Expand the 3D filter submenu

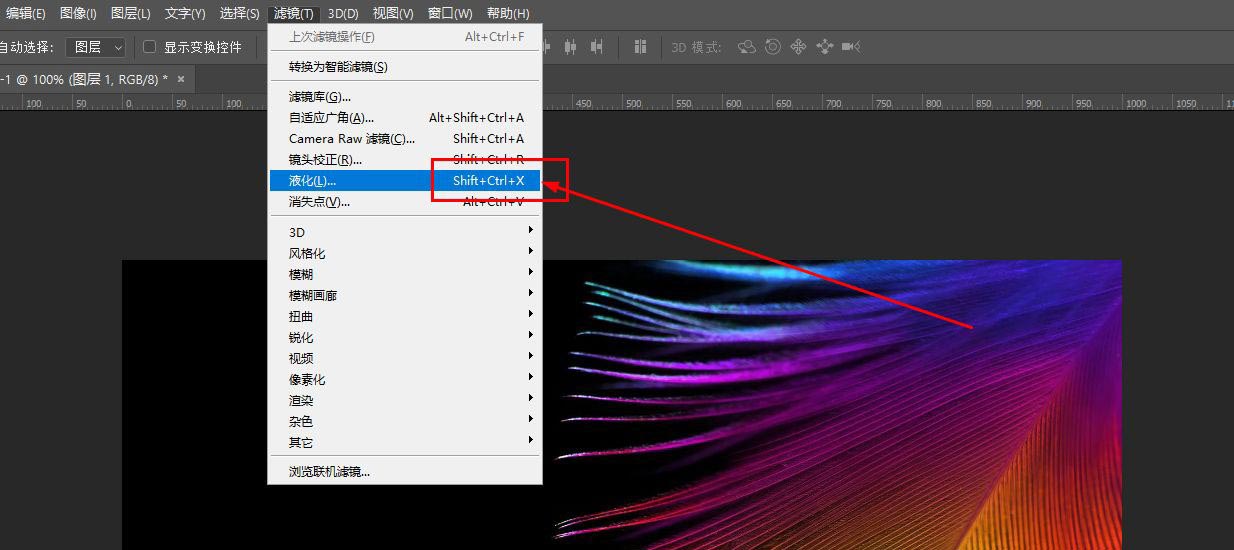click(405, 232)
